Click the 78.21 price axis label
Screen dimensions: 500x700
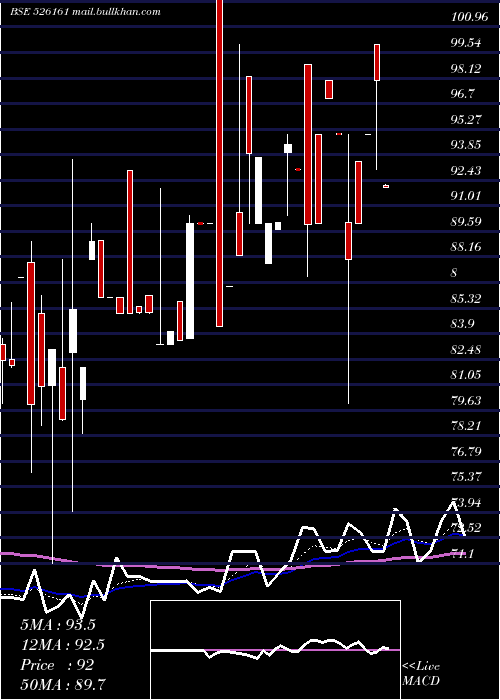[466, 426]
